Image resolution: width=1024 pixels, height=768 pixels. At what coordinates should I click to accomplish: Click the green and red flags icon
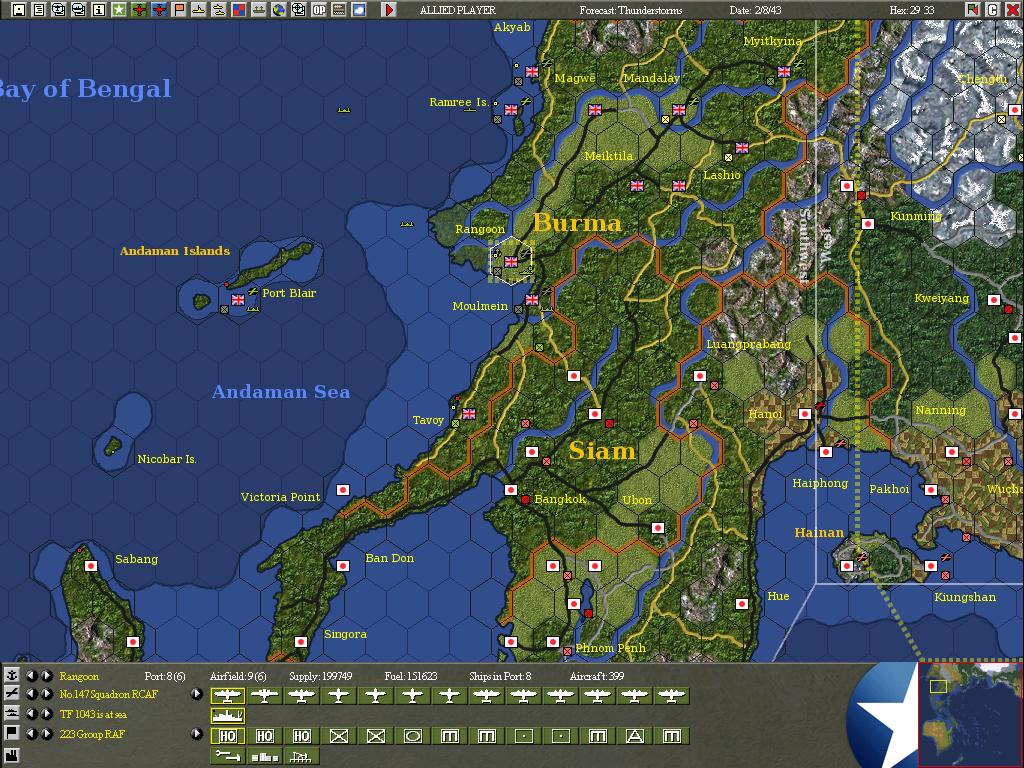coord(972,10)
